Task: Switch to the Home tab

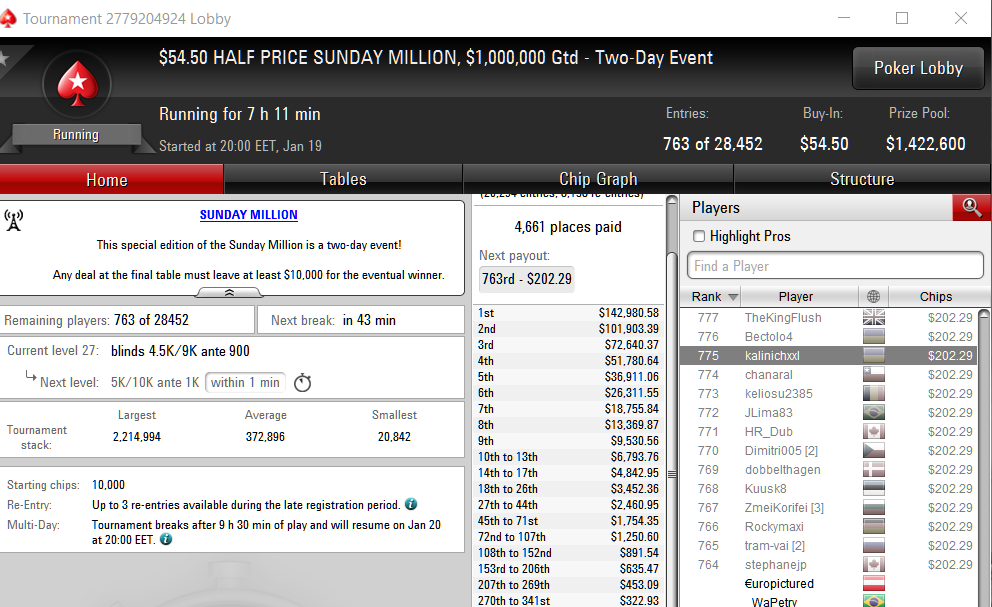Action: [111, 179]
